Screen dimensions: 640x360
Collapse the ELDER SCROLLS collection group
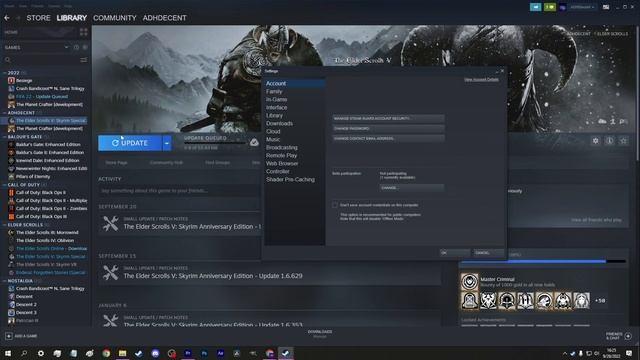(5, 225)
